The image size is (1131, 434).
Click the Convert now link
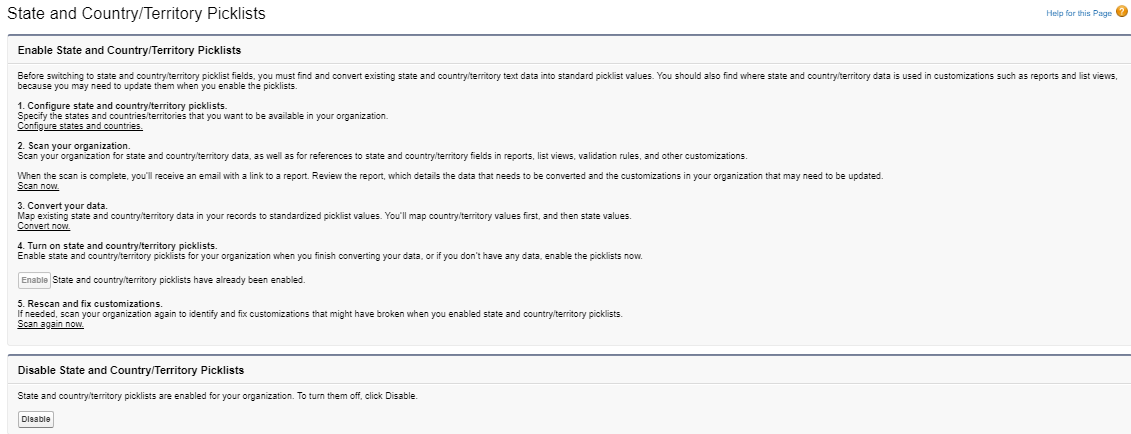pos(44,226)
